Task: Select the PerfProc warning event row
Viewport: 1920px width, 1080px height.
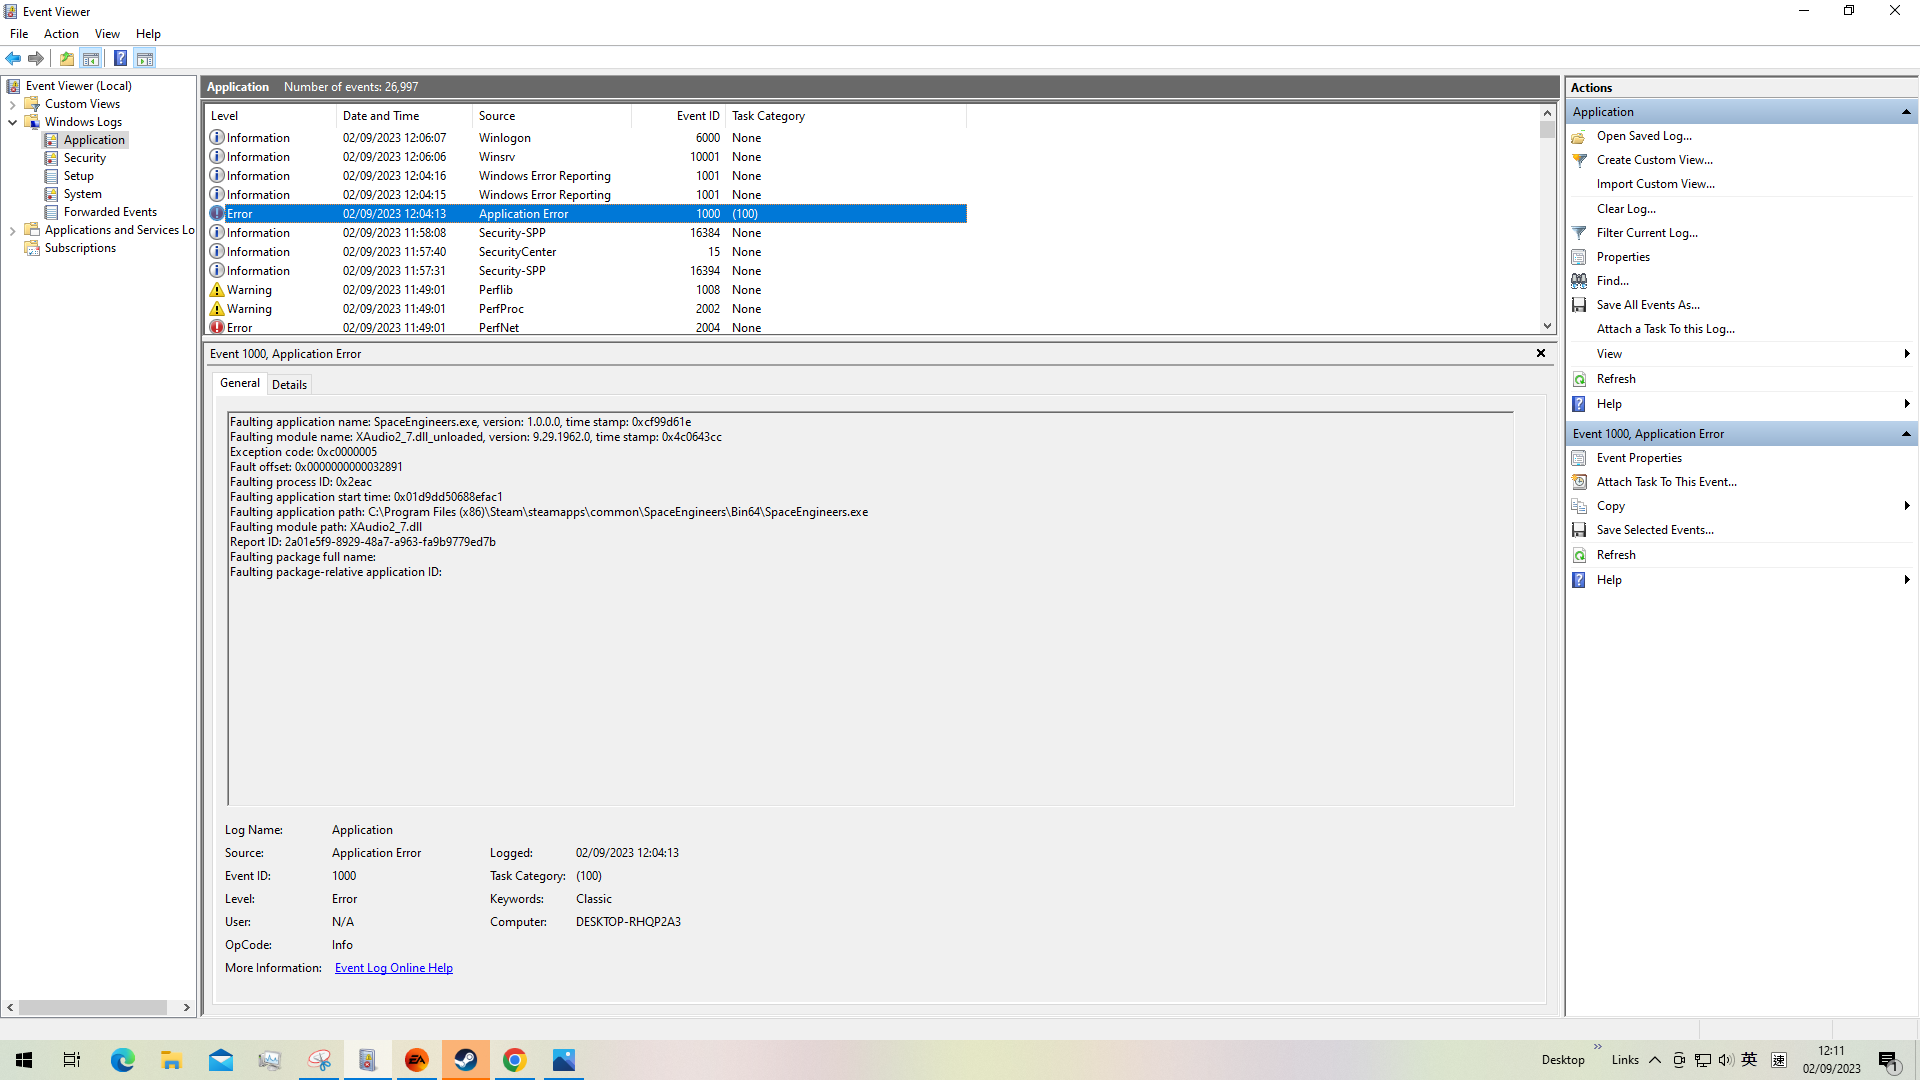Action: coord(586,309)
